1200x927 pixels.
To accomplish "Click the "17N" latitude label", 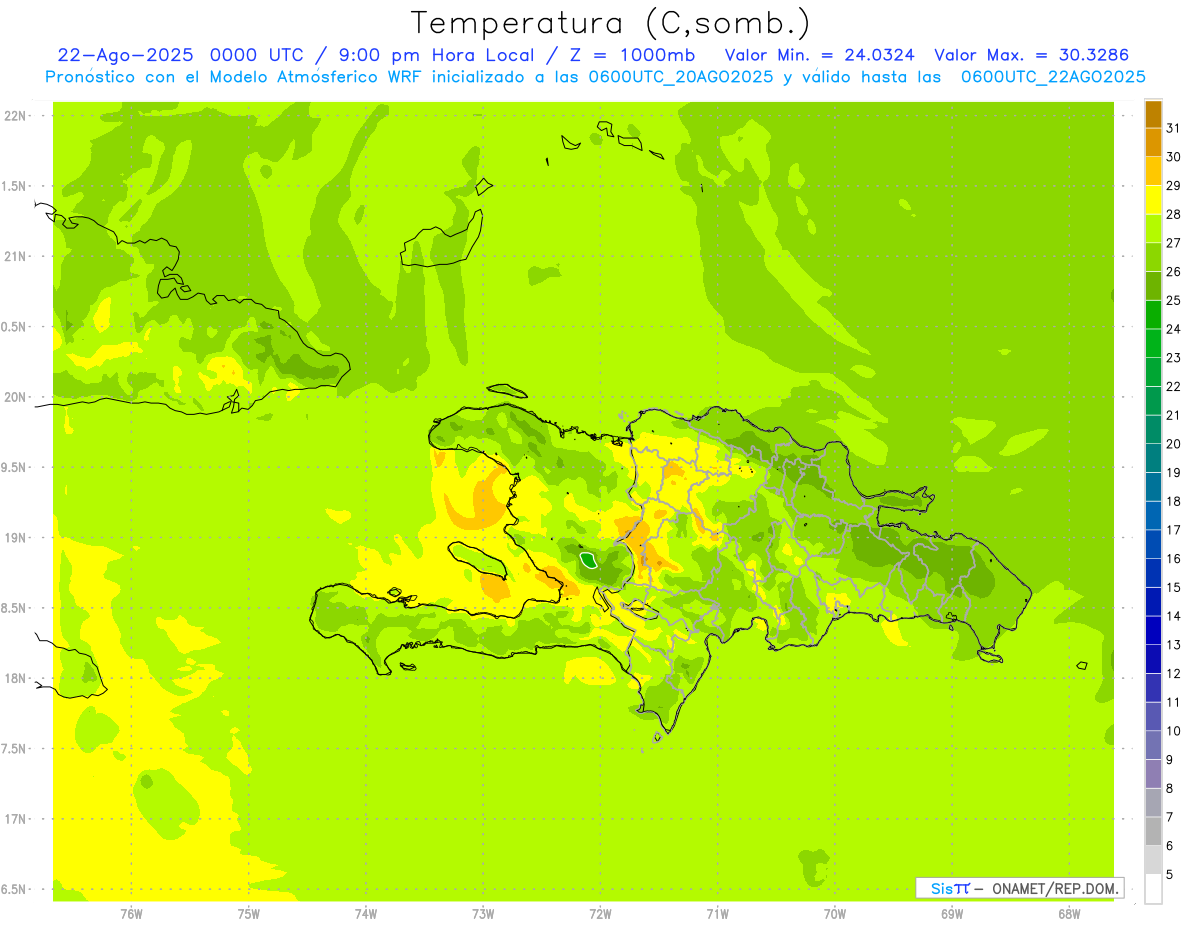I will point(15,819).
